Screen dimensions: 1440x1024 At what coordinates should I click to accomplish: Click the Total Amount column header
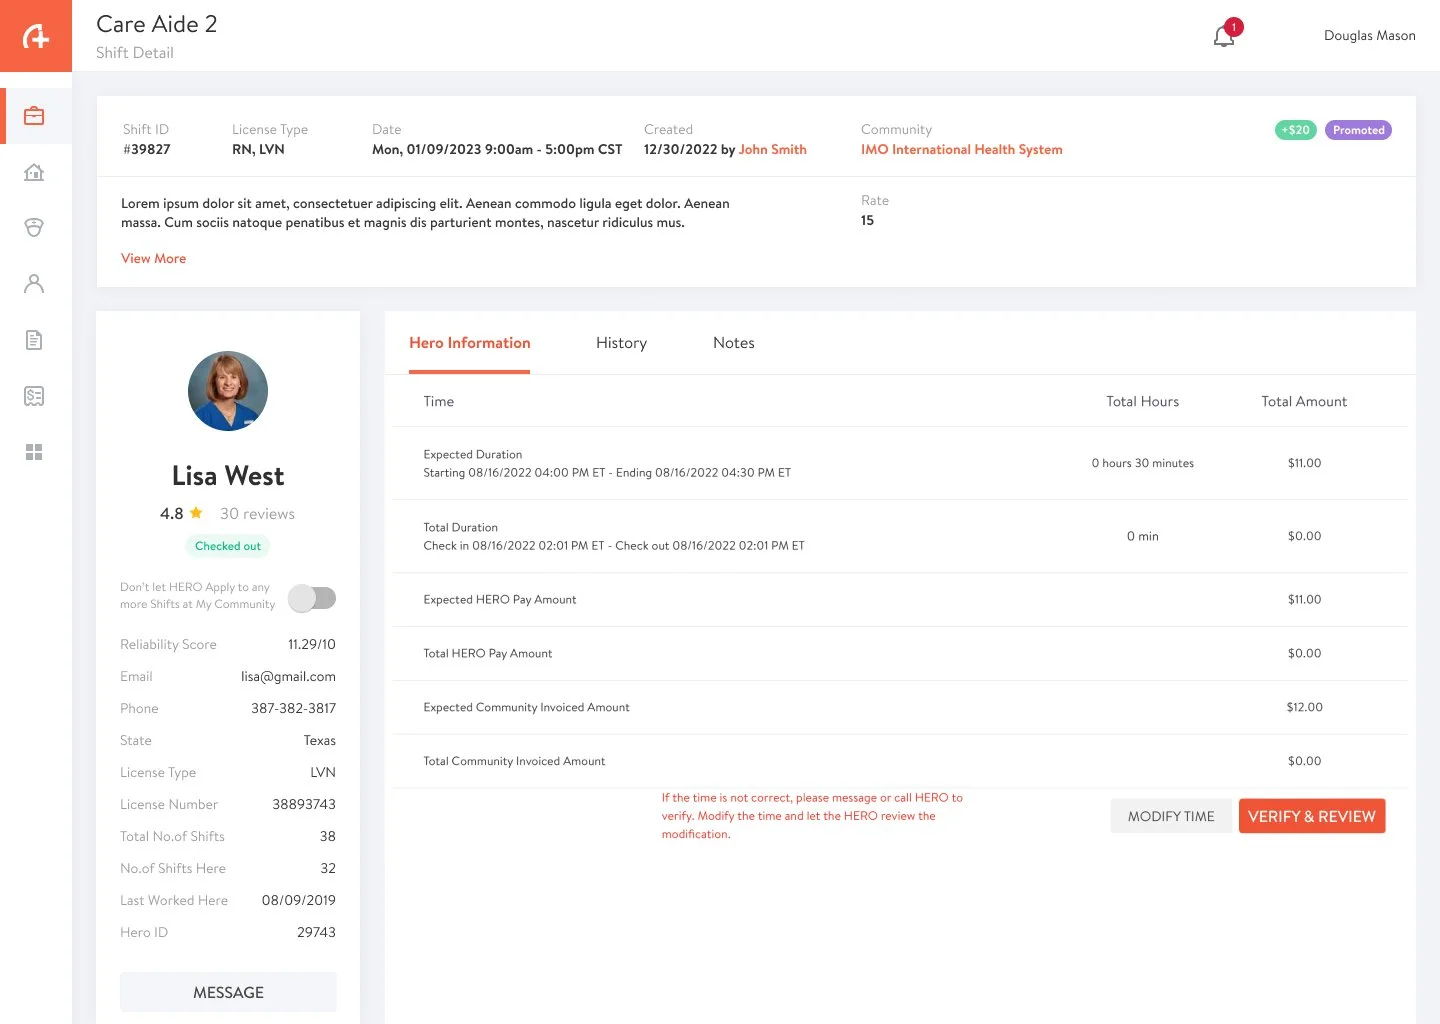click(1304, 401)
